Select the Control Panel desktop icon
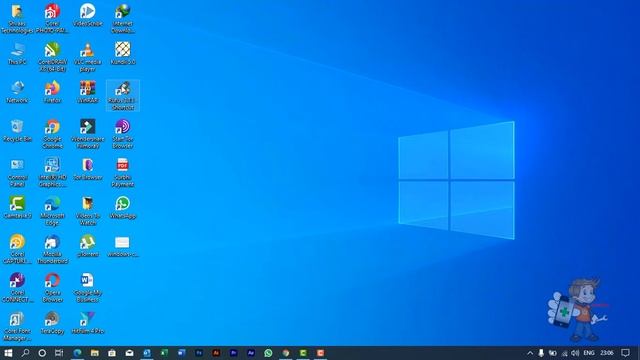Screen dimensions: 640x360 [x=17, y=172]
